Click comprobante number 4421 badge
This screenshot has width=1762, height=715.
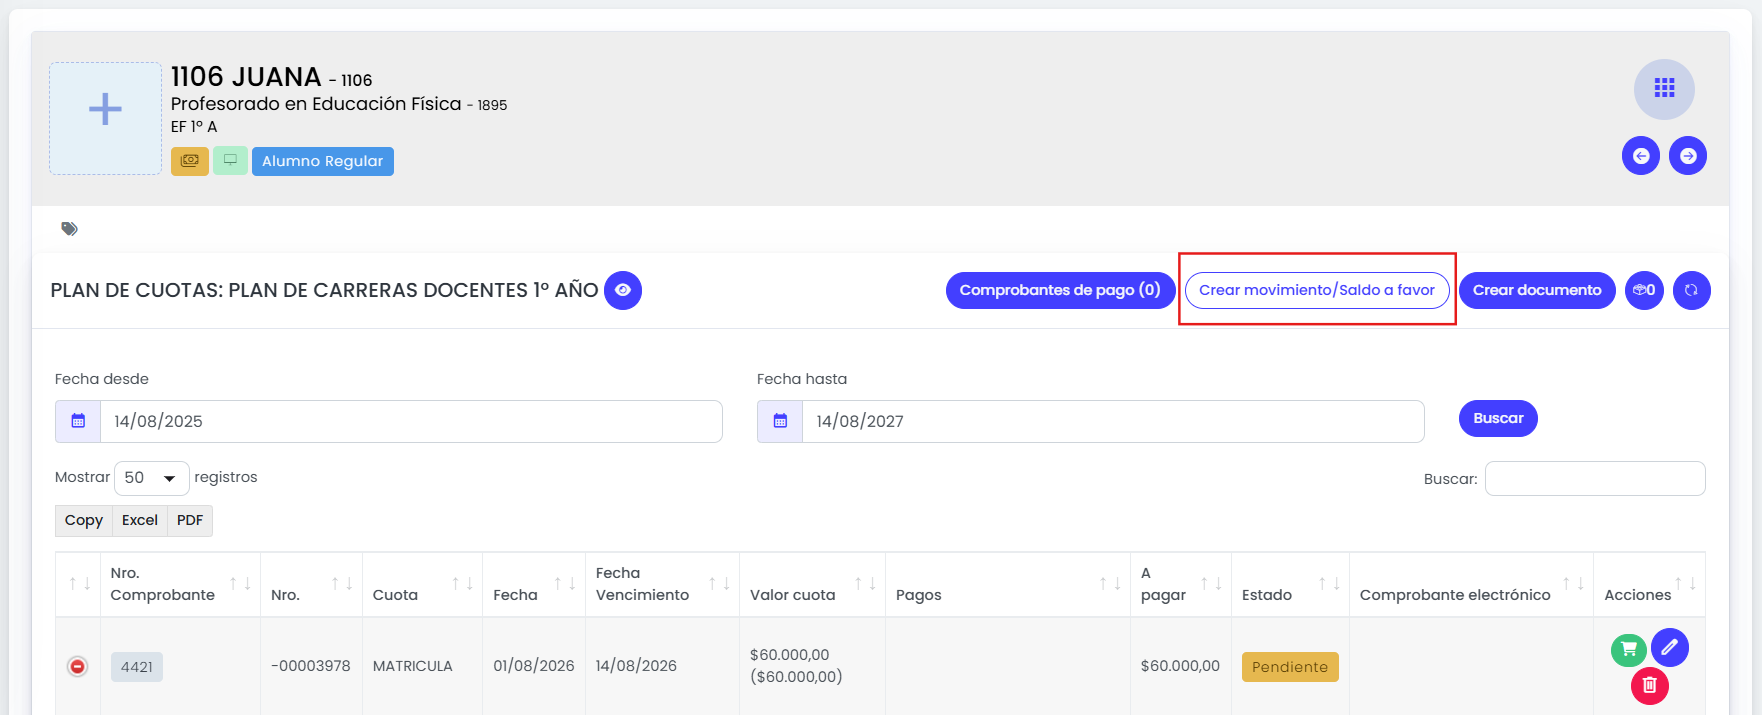137,667
